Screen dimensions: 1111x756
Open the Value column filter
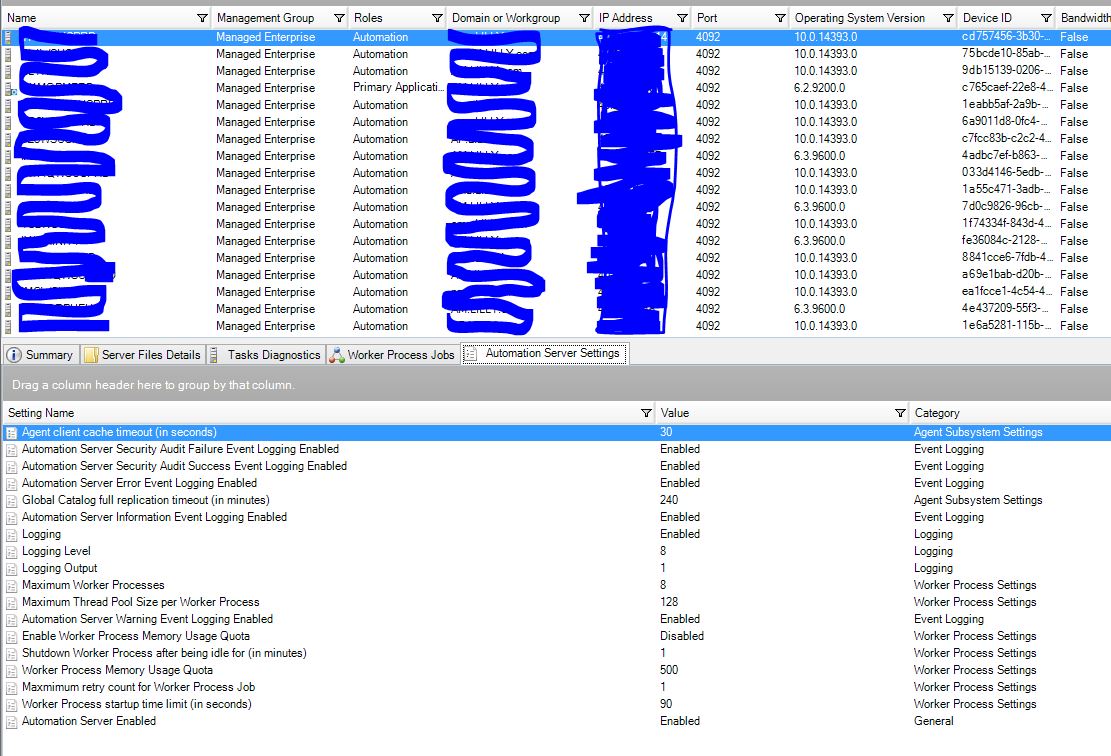tap(900, 413)
